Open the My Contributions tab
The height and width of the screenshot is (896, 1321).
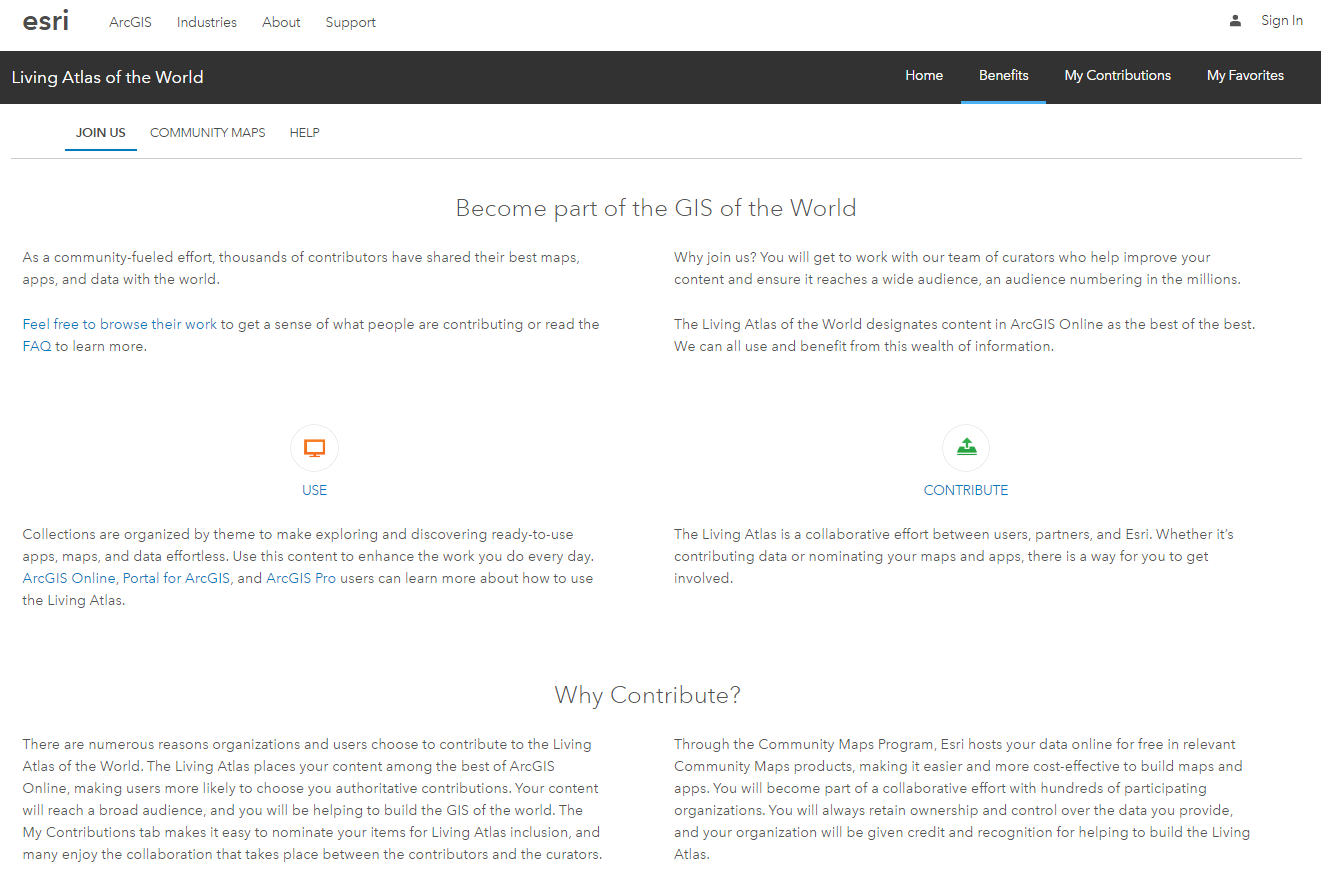pyautogui.click(x=1118, y=76)
